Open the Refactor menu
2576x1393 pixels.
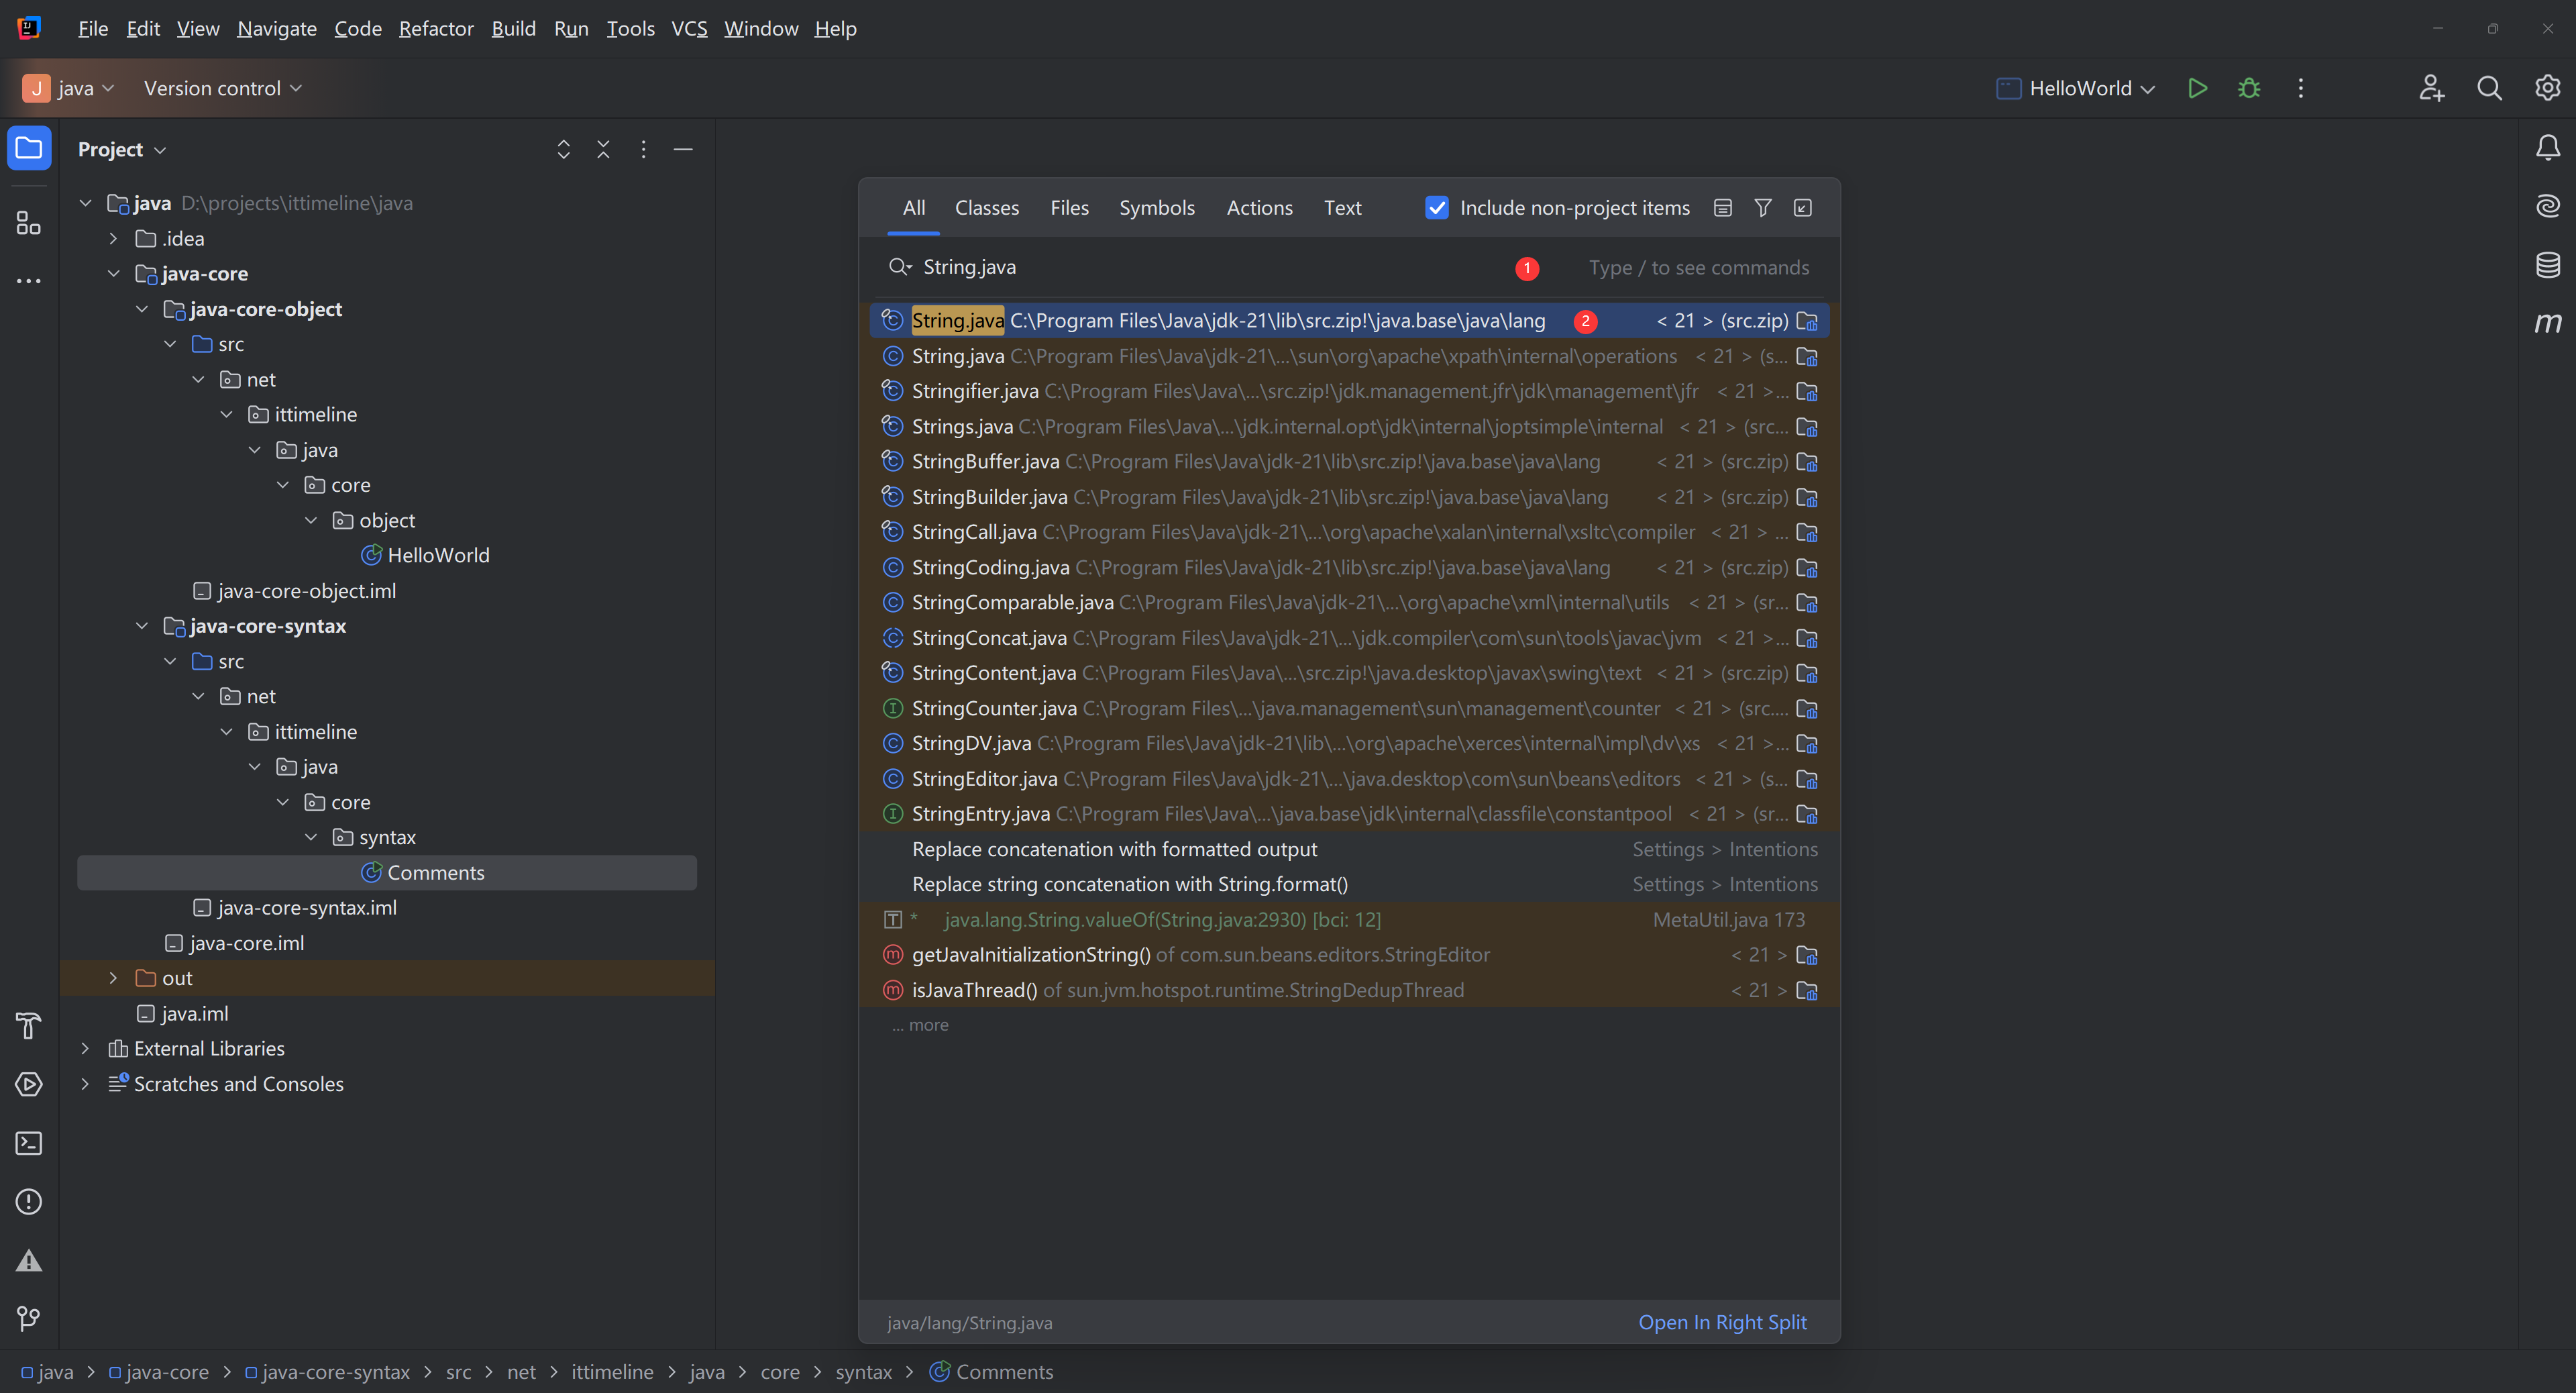pyautogui.click(x=436, y=28)
